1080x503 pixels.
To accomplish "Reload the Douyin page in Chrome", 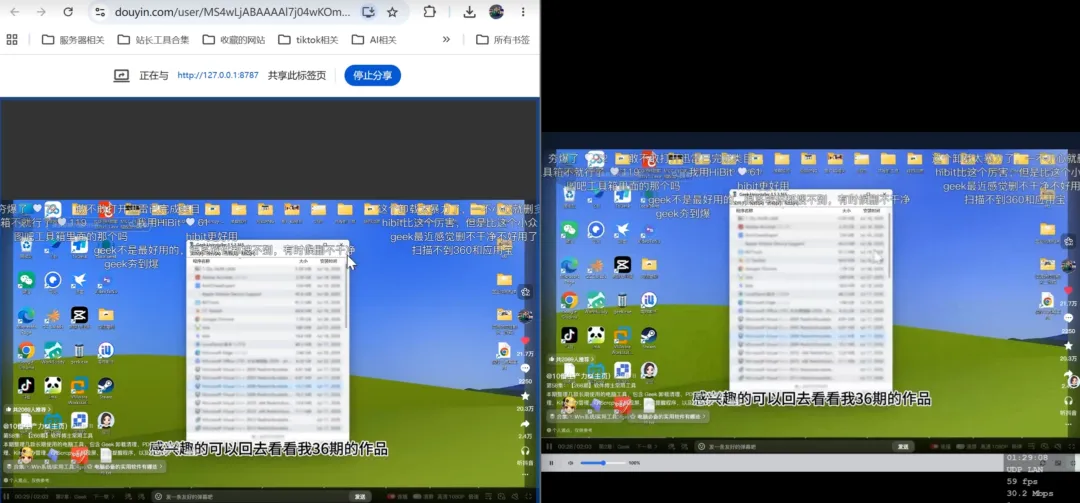I will click(68, 12).
